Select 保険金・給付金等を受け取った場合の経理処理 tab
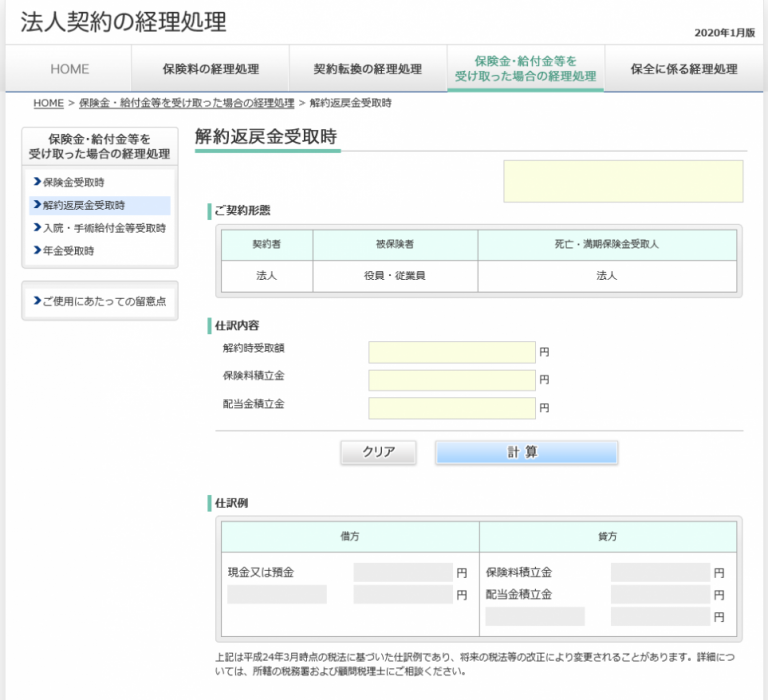Image resolution: width=768 pixels, height=700 pixels. coord(525,69)
